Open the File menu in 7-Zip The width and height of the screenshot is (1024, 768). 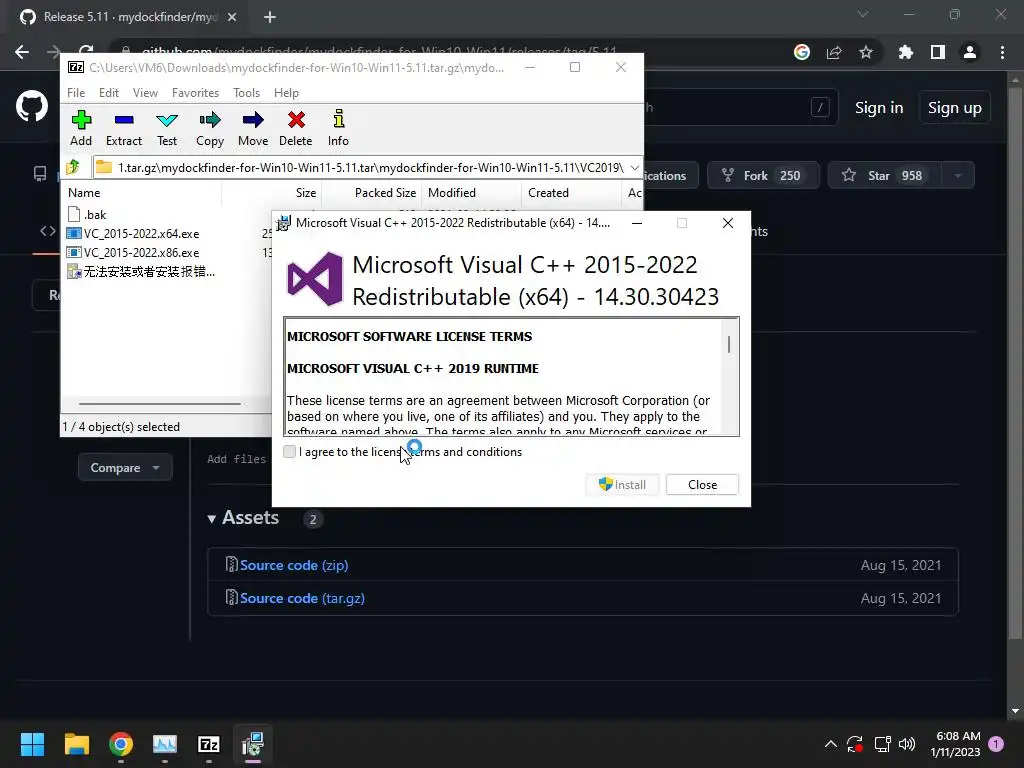point(76,93)
